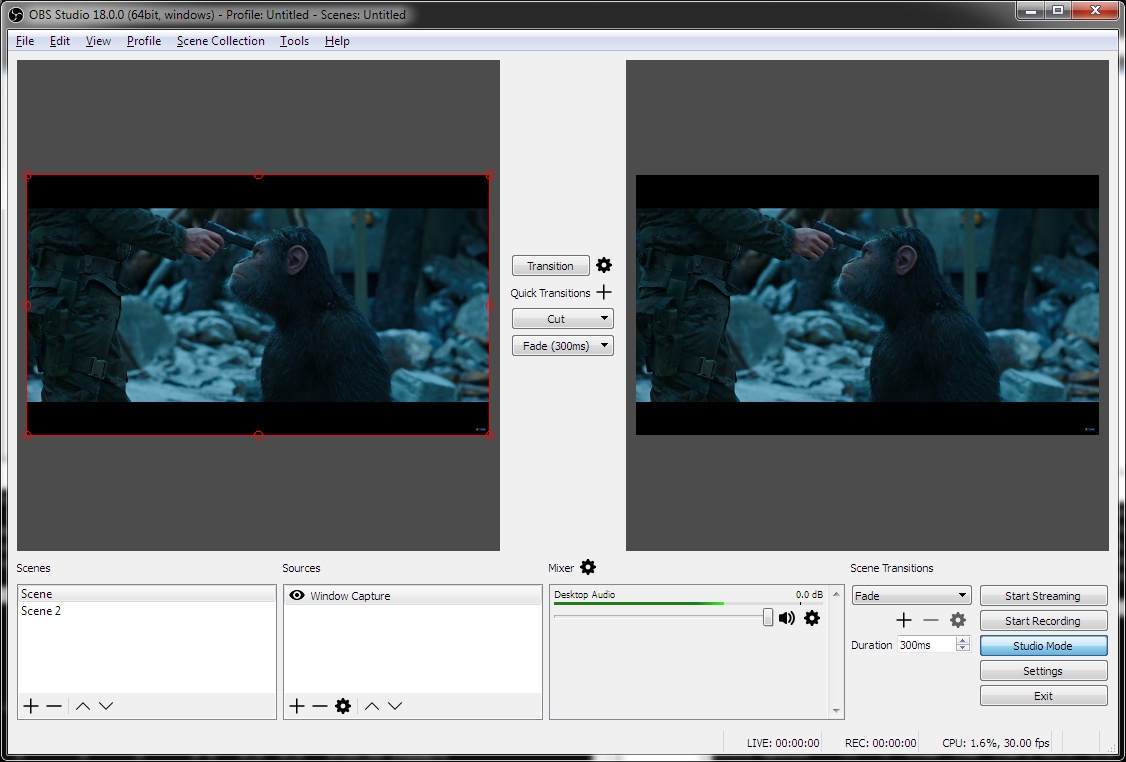Open the Cut quick transition dropdown

pyautogui.click(x=562, y=318)
